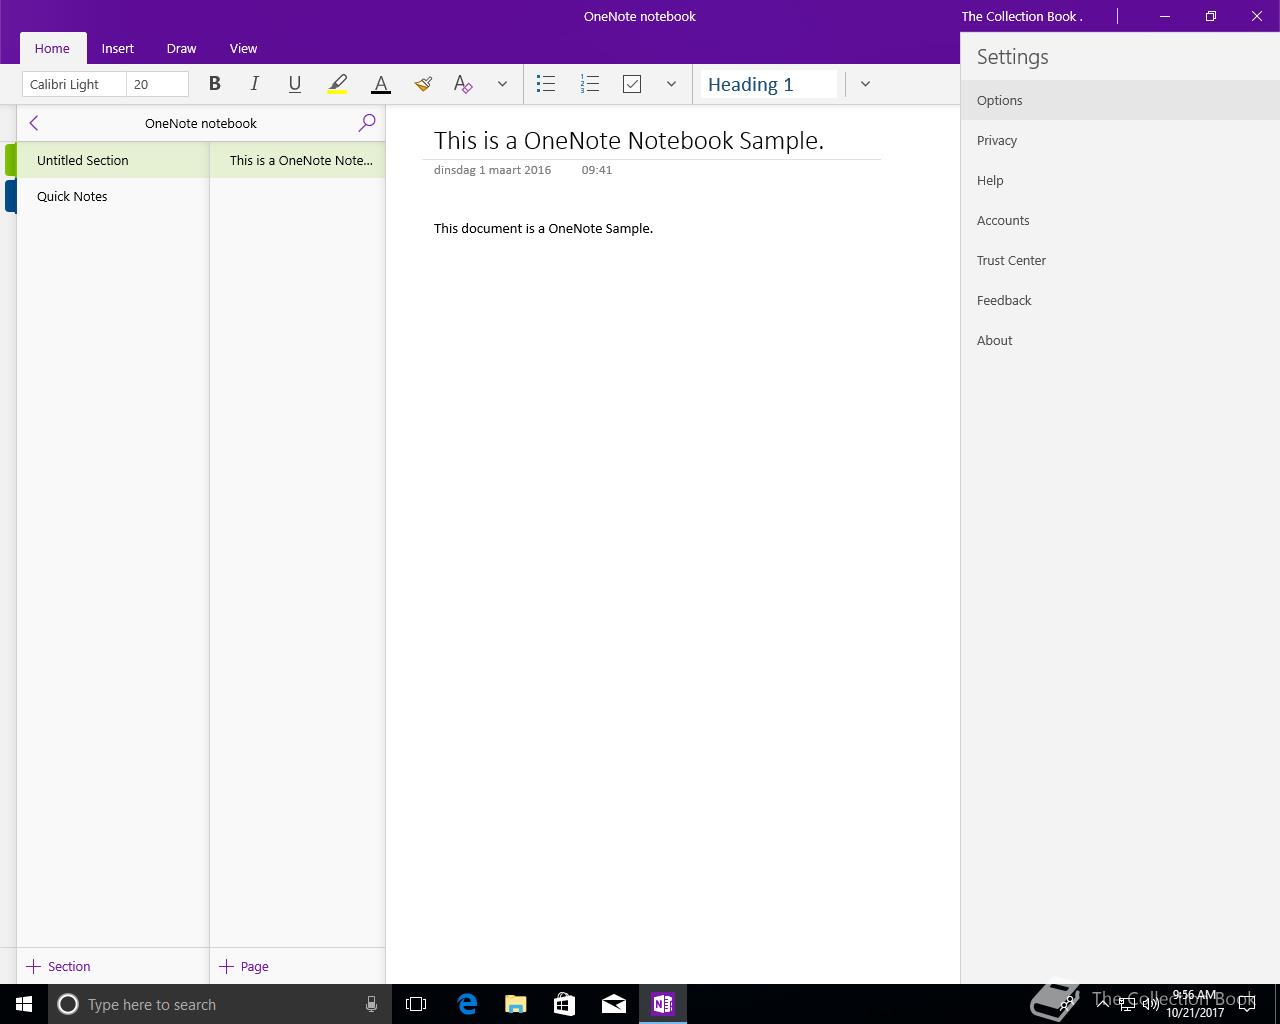
Task: Clear formatting with eraser A icon
Action: [462, 84]
